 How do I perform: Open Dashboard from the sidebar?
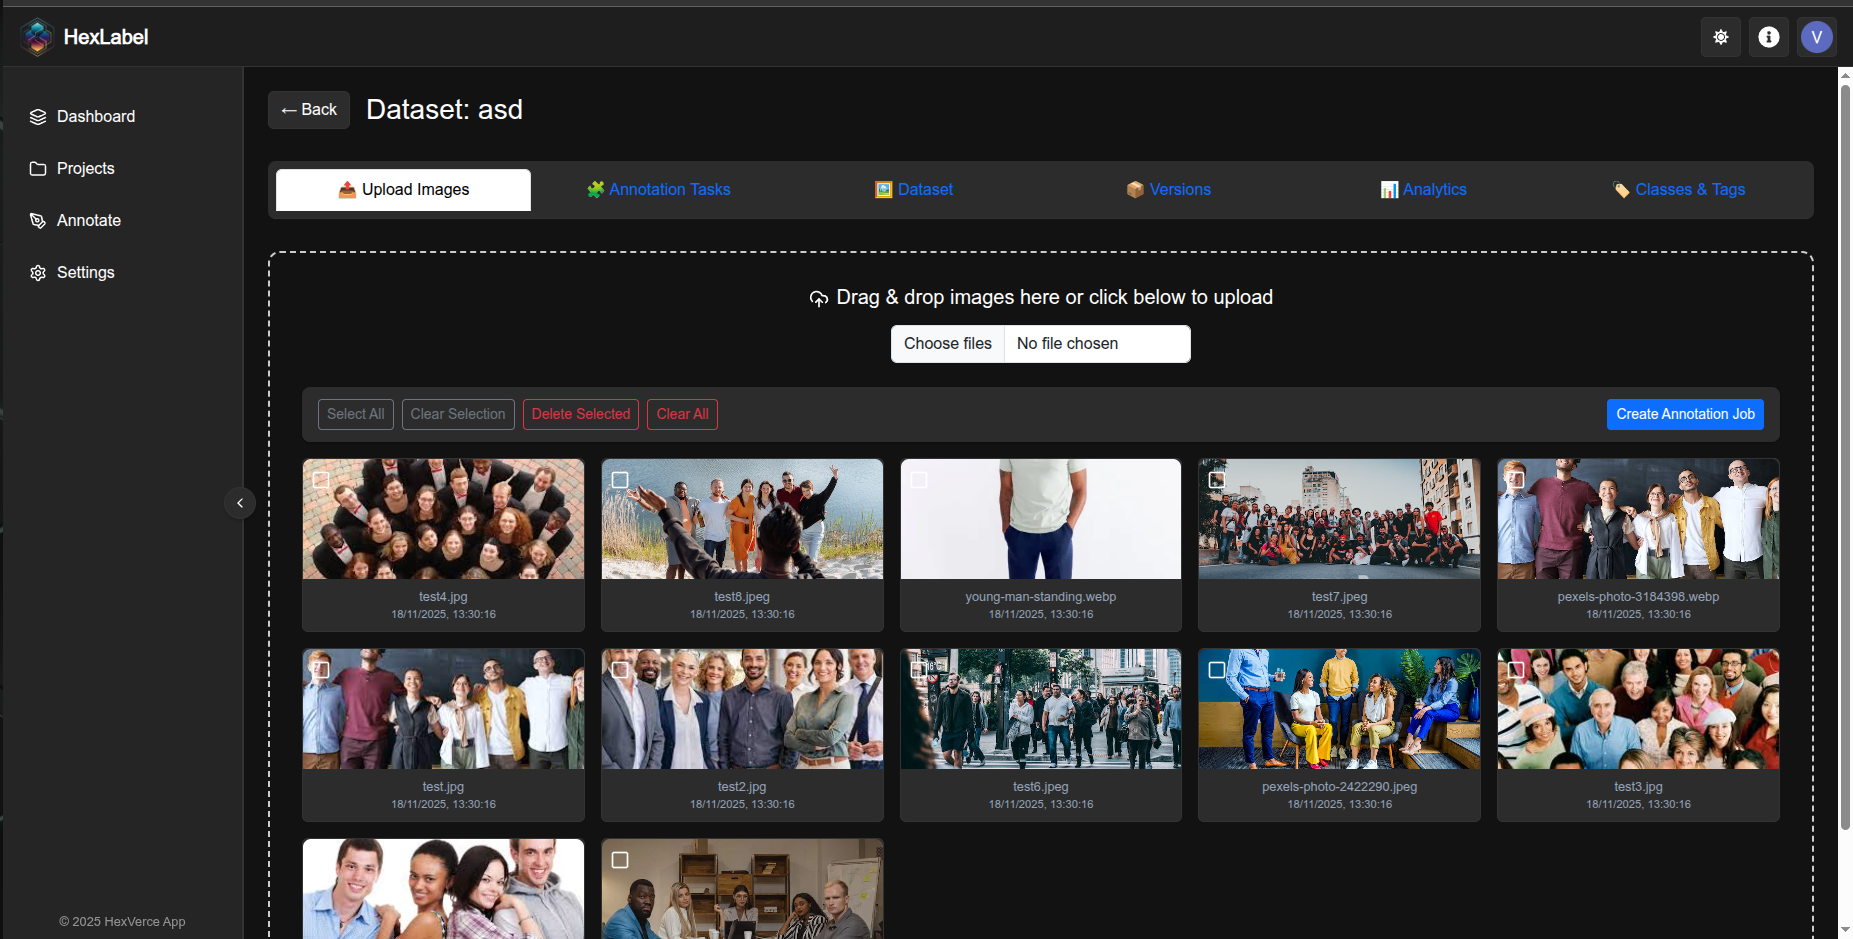tap(95, 116)
